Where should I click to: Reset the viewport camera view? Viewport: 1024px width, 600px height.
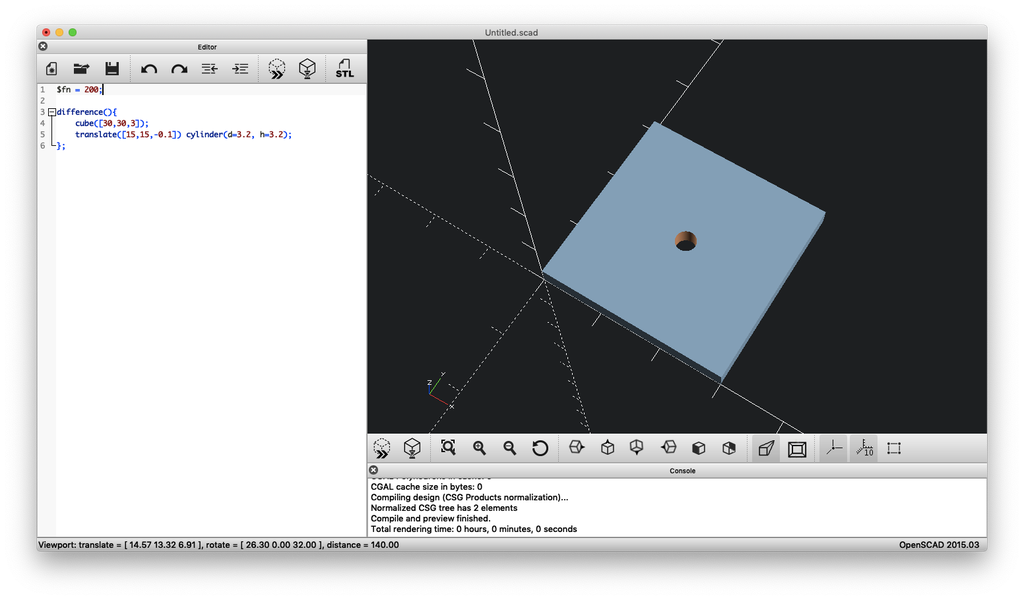541,448
